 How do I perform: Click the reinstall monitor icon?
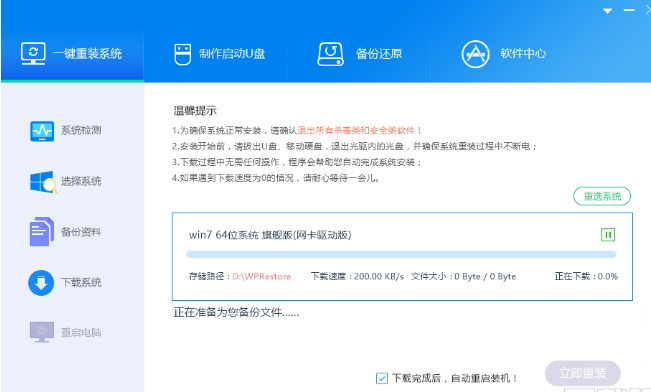(x=33, y=54)
